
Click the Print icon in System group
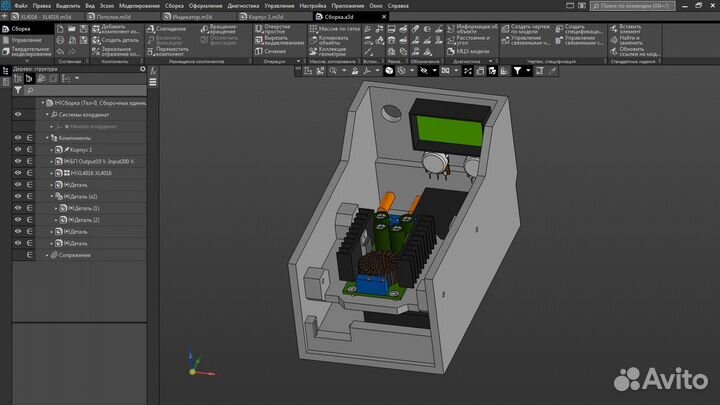click(x=60, y=40)
